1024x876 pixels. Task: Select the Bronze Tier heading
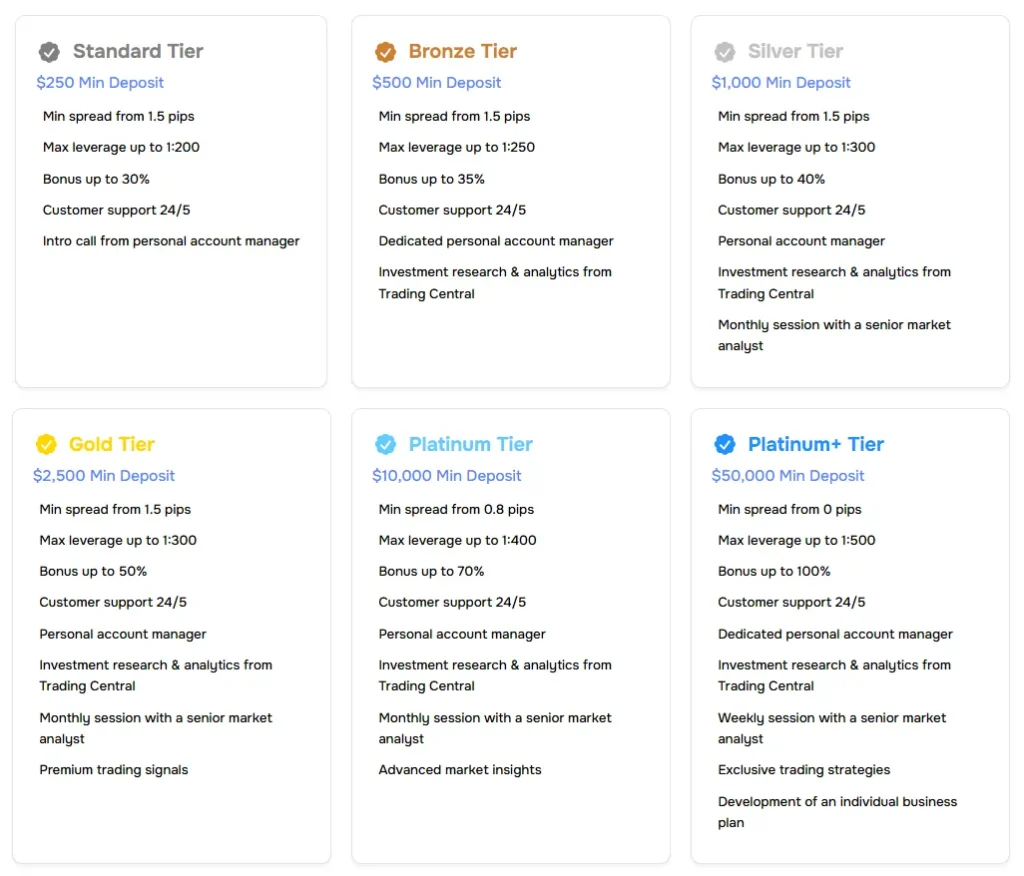[462, 51]
